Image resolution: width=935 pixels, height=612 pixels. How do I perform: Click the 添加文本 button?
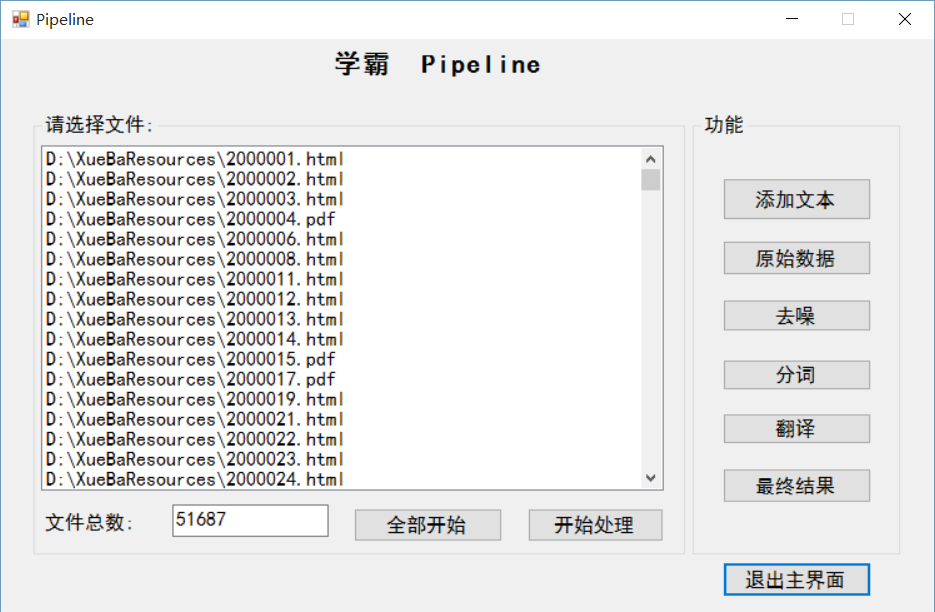[x=797, y=199]
